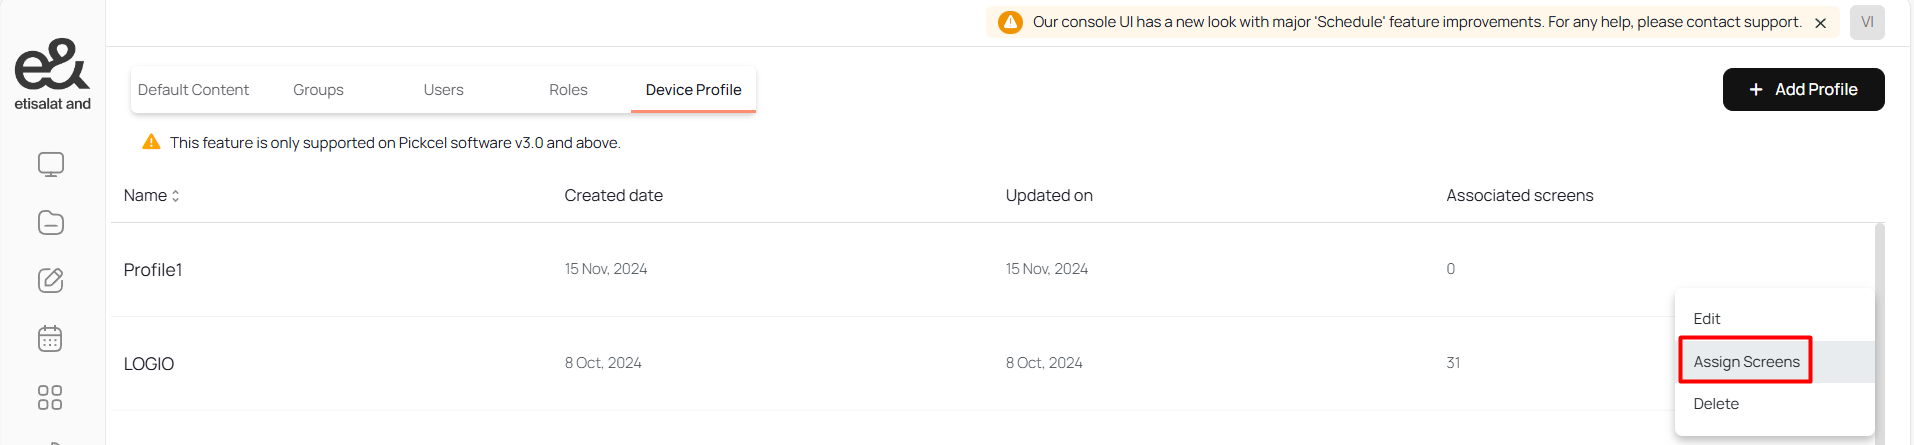This screenshot has width=1914, height=445.
Task: Open the Apps grid icon in sidebar
Action: [50, 397]
